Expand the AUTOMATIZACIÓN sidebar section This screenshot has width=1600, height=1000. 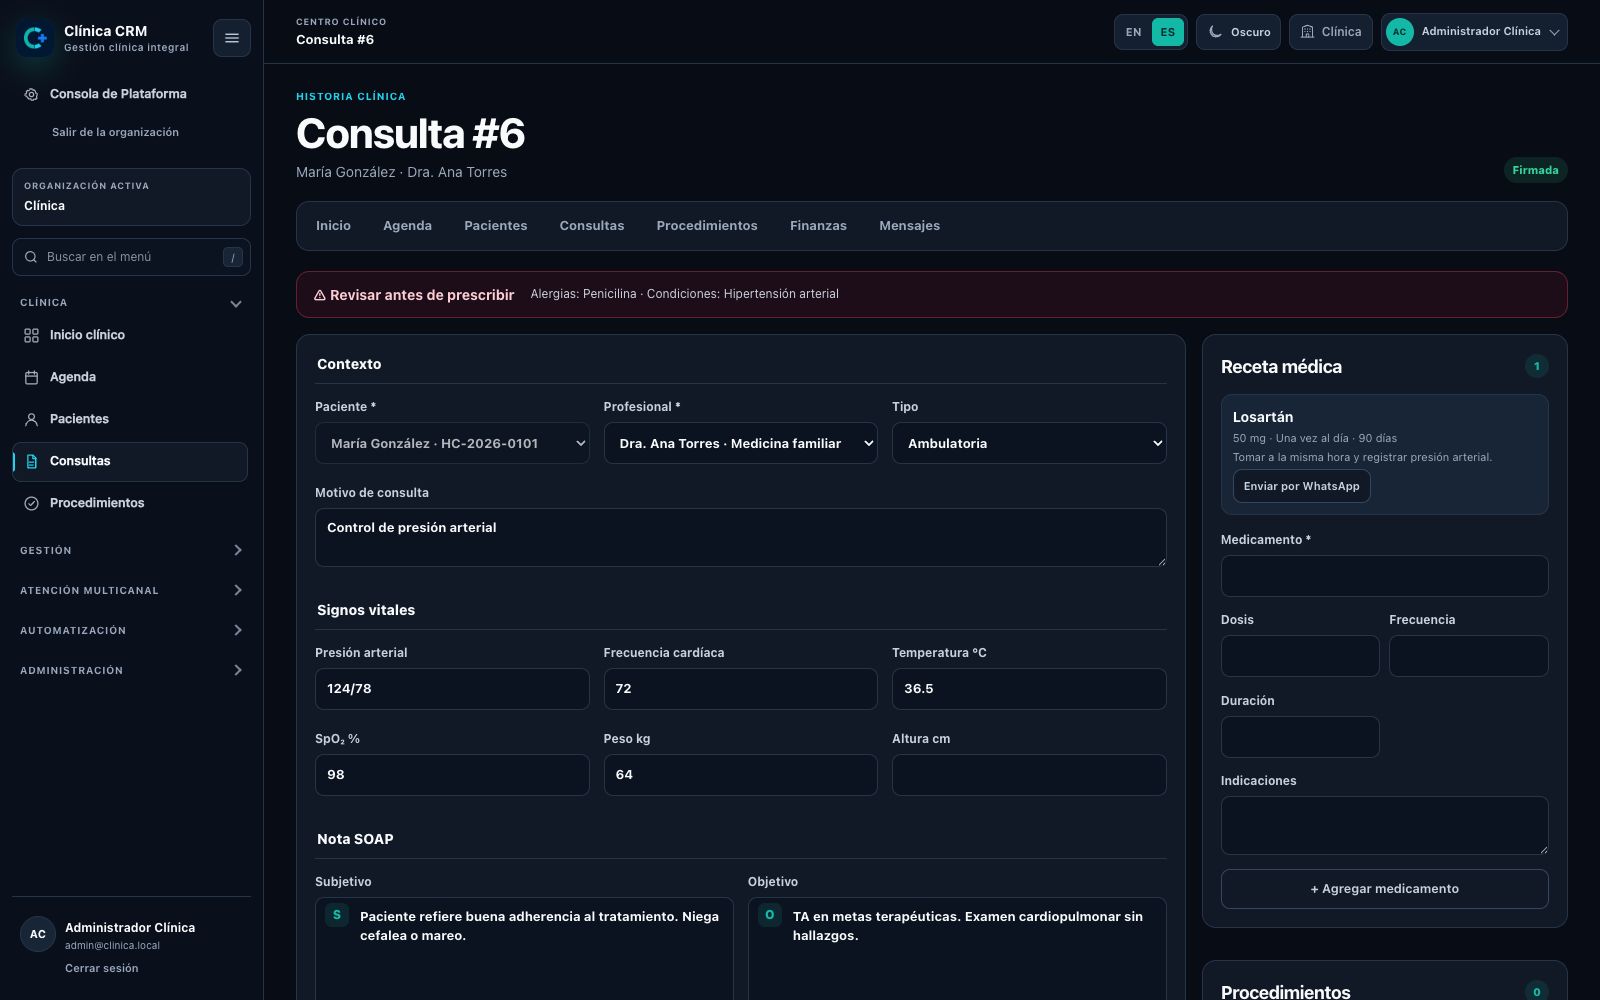click(x=131, y=630)
